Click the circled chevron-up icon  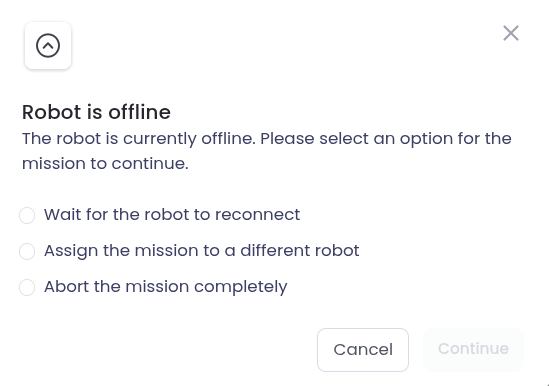click(x=48, y=46)
